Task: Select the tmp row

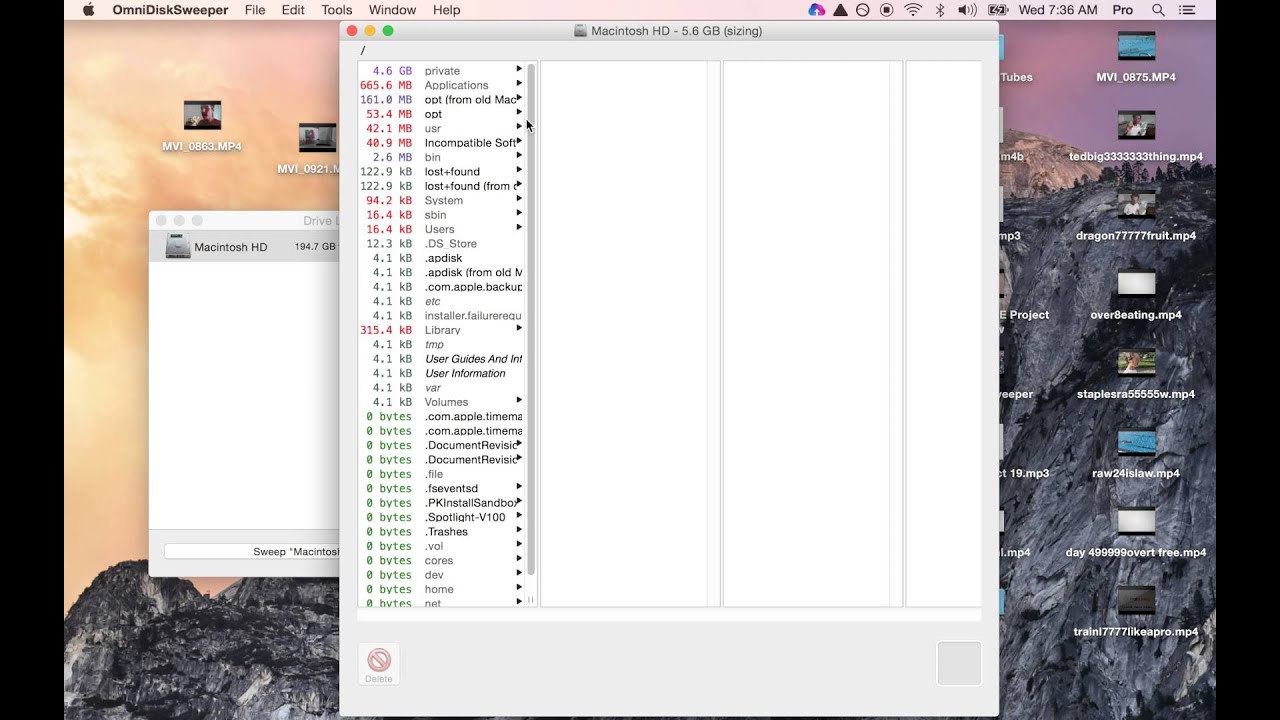Action: pos(441,344)
